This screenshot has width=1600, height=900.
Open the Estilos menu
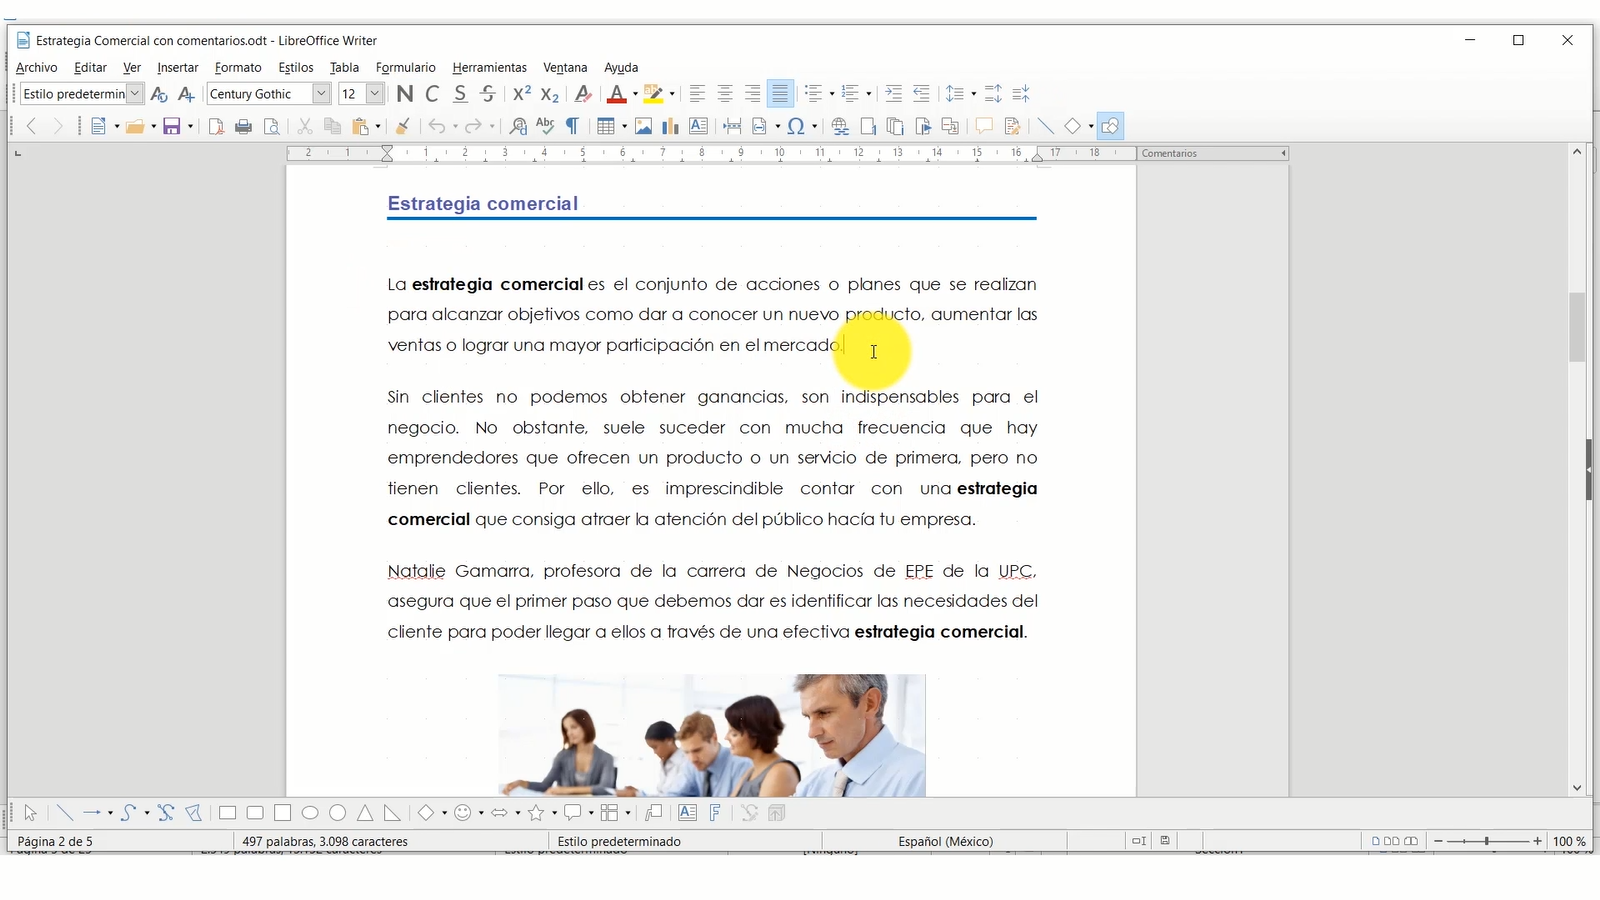[x=296, y=67]
